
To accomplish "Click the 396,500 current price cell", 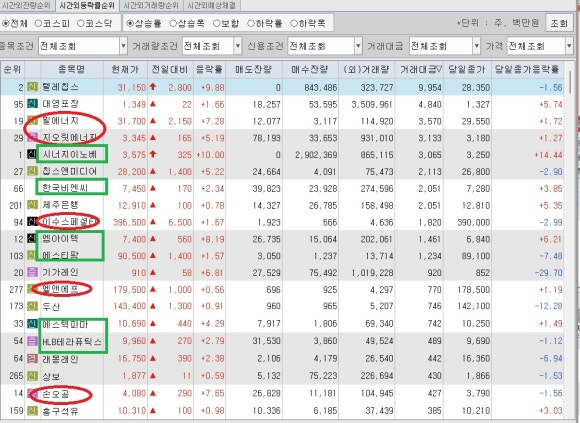I will tap(130, 222).
